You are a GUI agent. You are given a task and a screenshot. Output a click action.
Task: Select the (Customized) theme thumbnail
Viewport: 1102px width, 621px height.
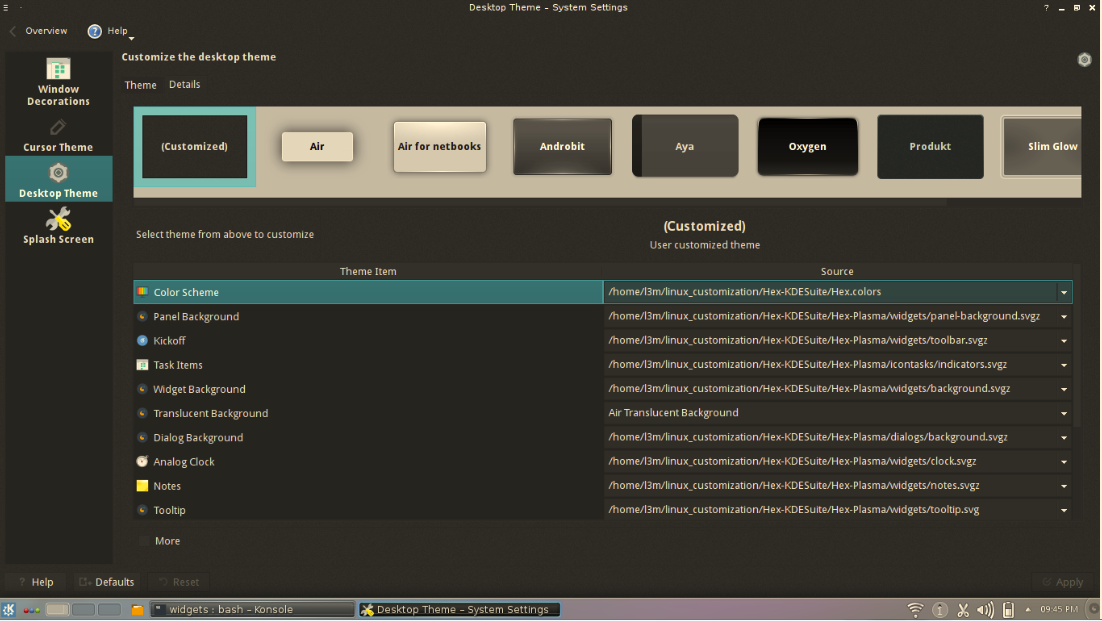(x=195, y=146)
